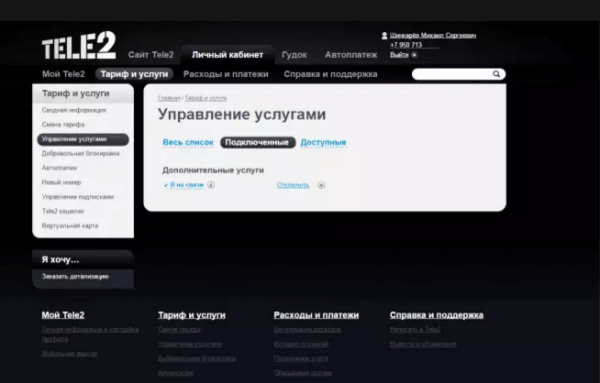Viewport: 600px width, 383px height.
Task: Click the Главная breadcrumb link
Action: [169, 98]
